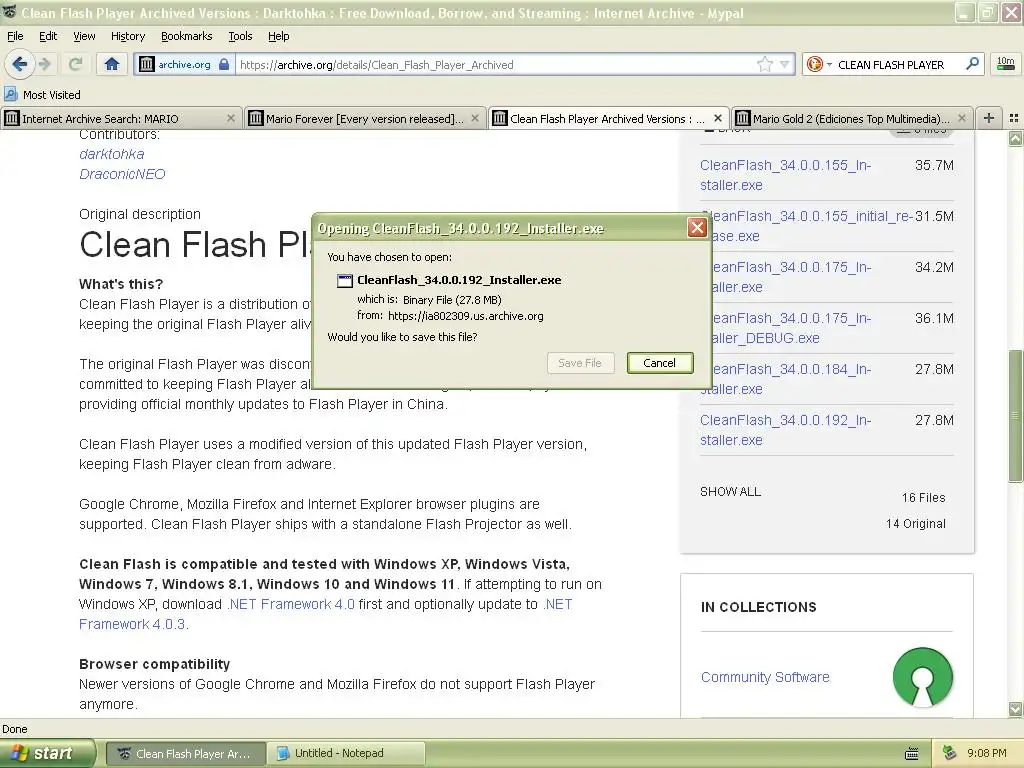The width and height of the screenshot is (1024, 768).
Task: Open the address bar history dropdown arrow
Action: 784,64
